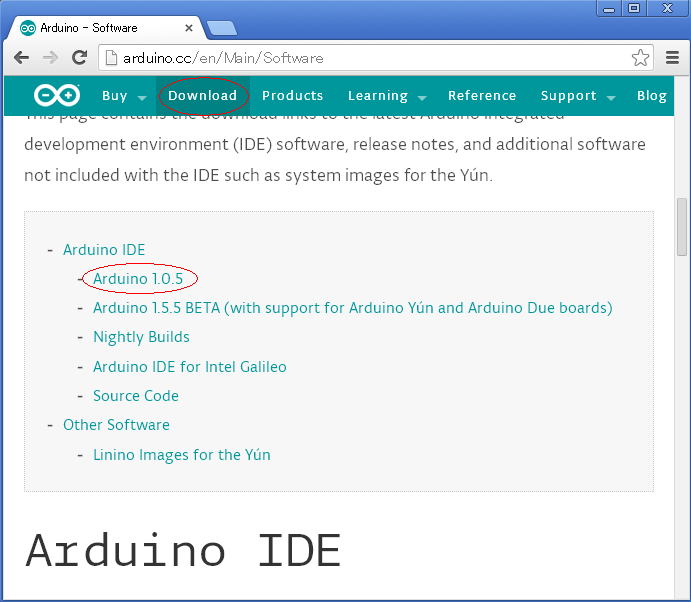Click the Arduino IDE link in the list
This screenshot has width=691, height=602.
point(104,250)
